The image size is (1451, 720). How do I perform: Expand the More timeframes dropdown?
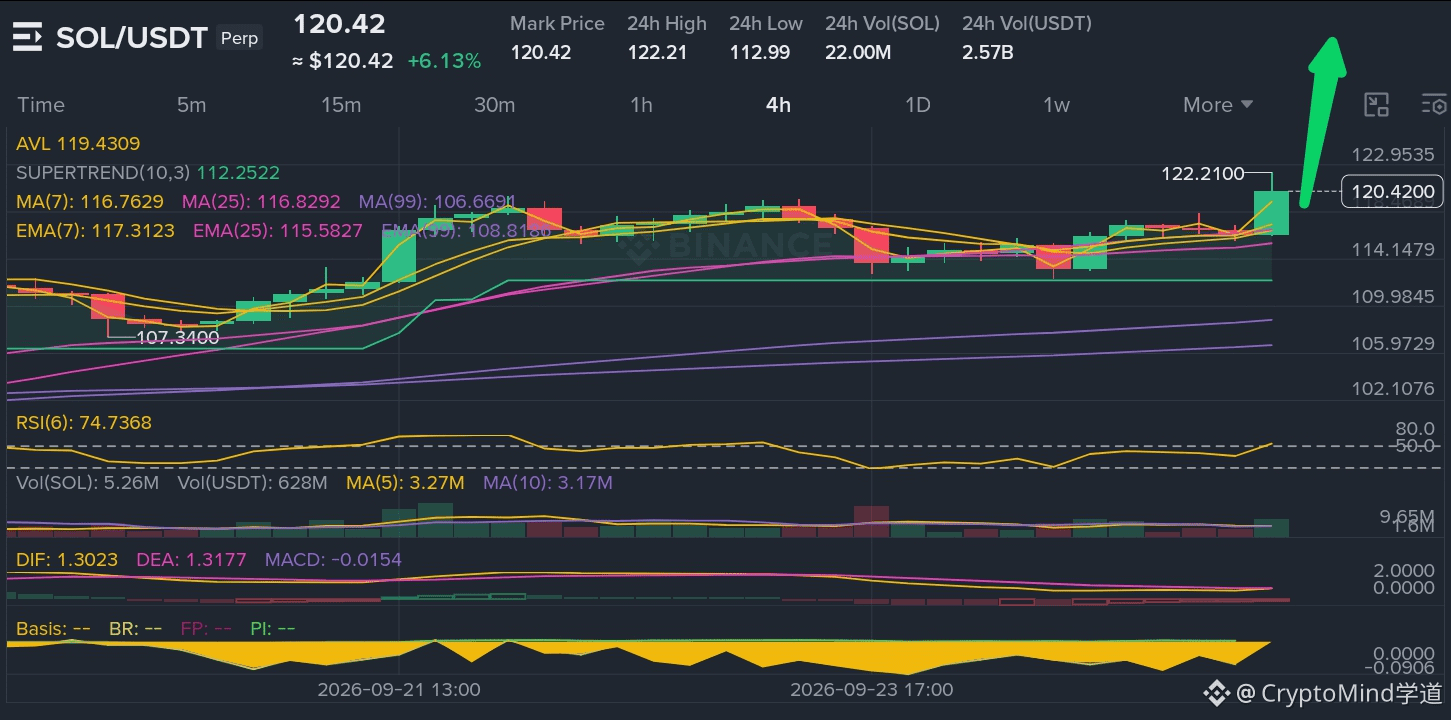(x=1218, y=105)
